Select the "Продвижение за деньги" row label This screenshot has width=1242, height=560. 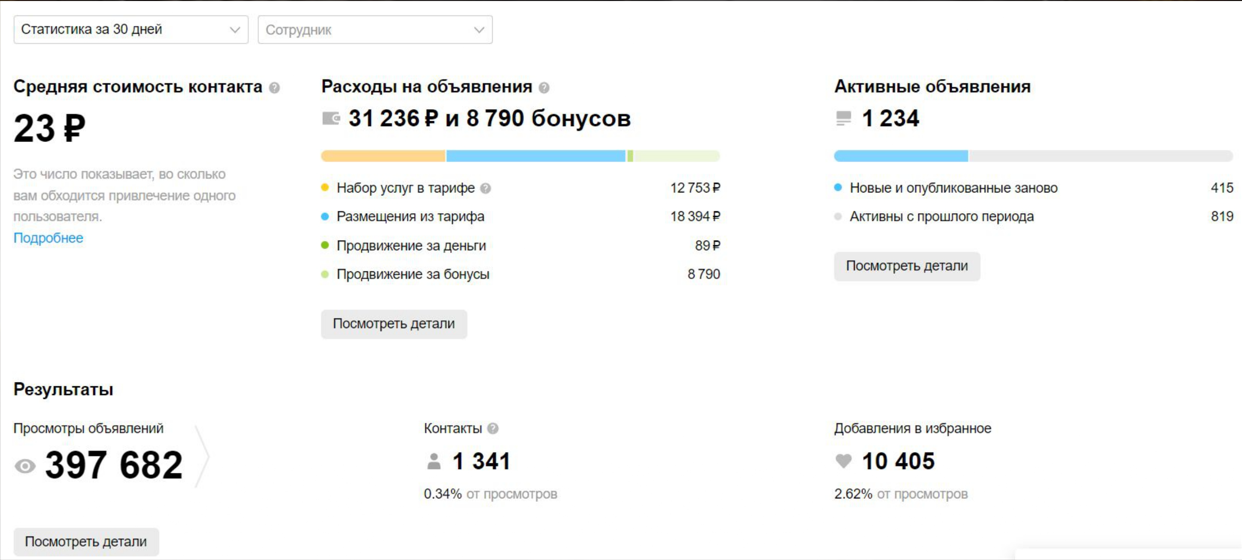411,245
